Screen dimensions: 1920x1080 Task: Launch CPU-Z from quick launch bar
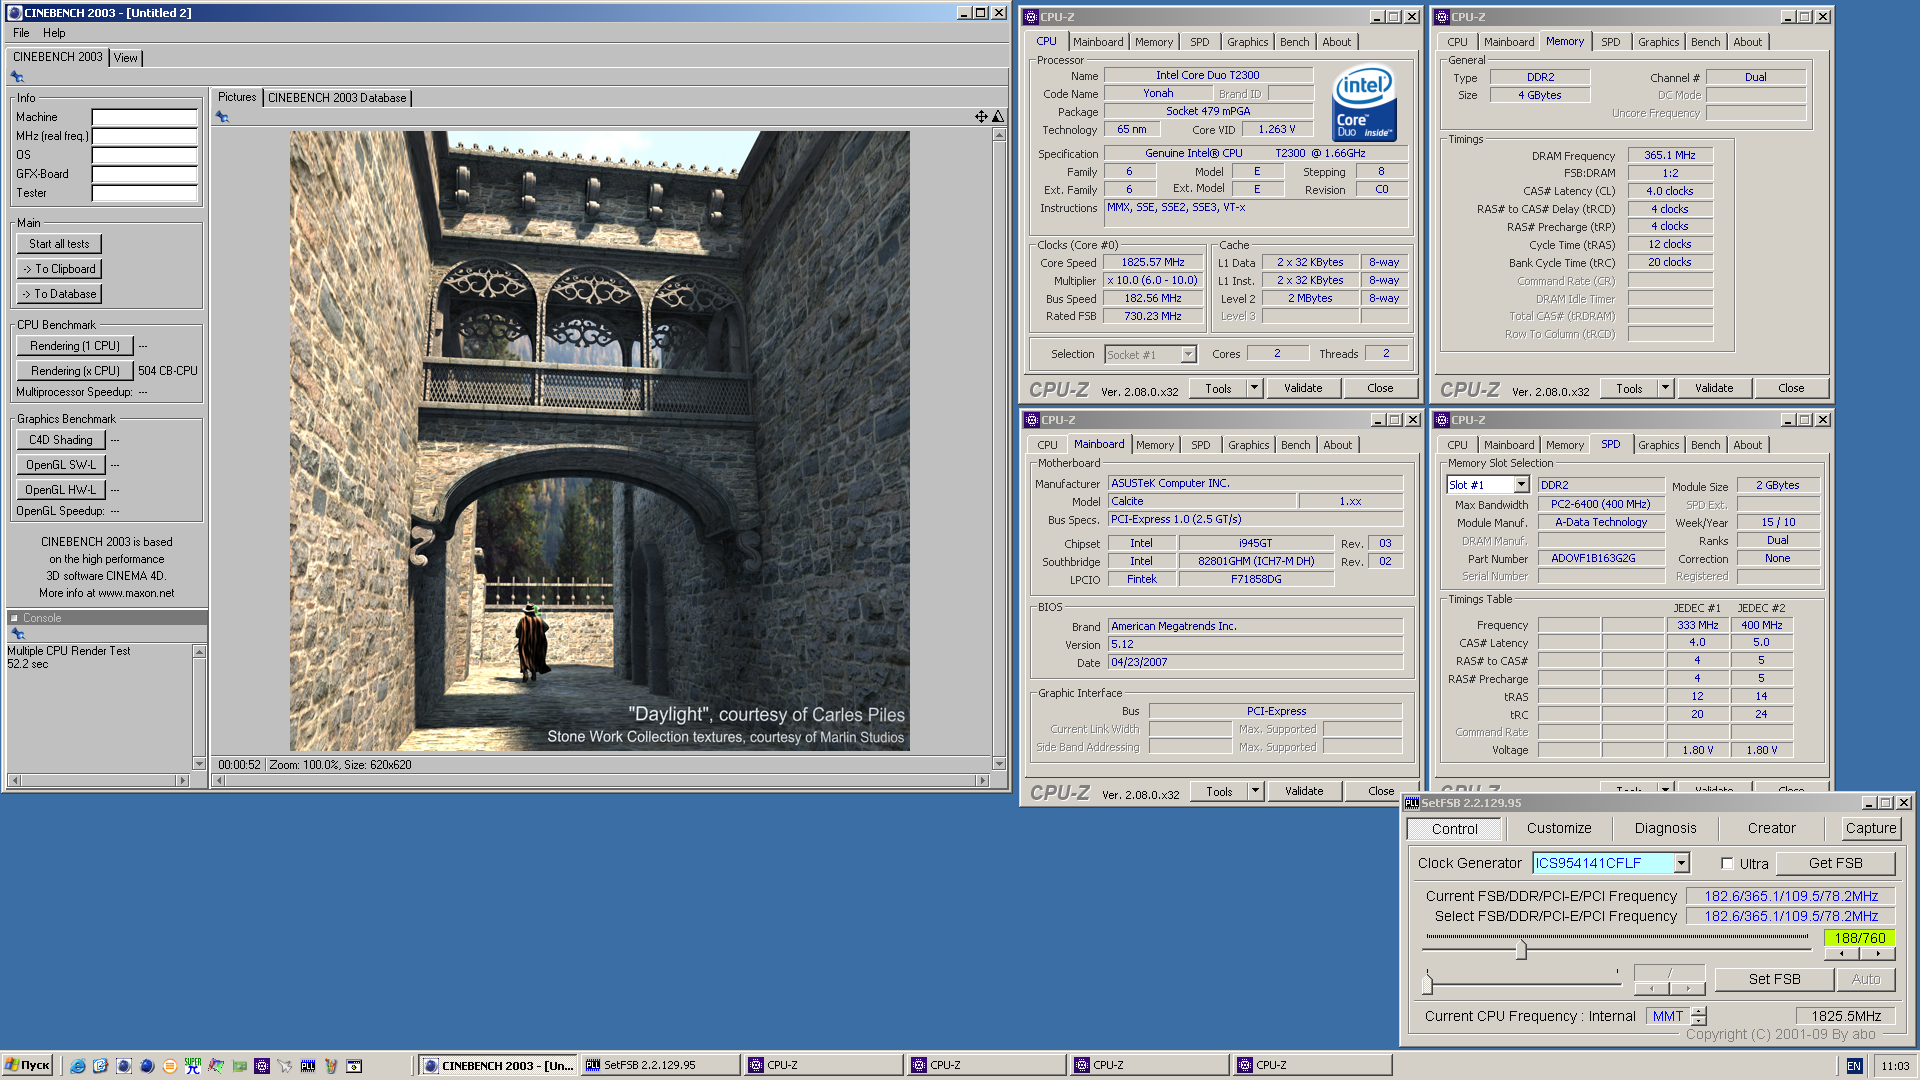tap(262, 1066)
